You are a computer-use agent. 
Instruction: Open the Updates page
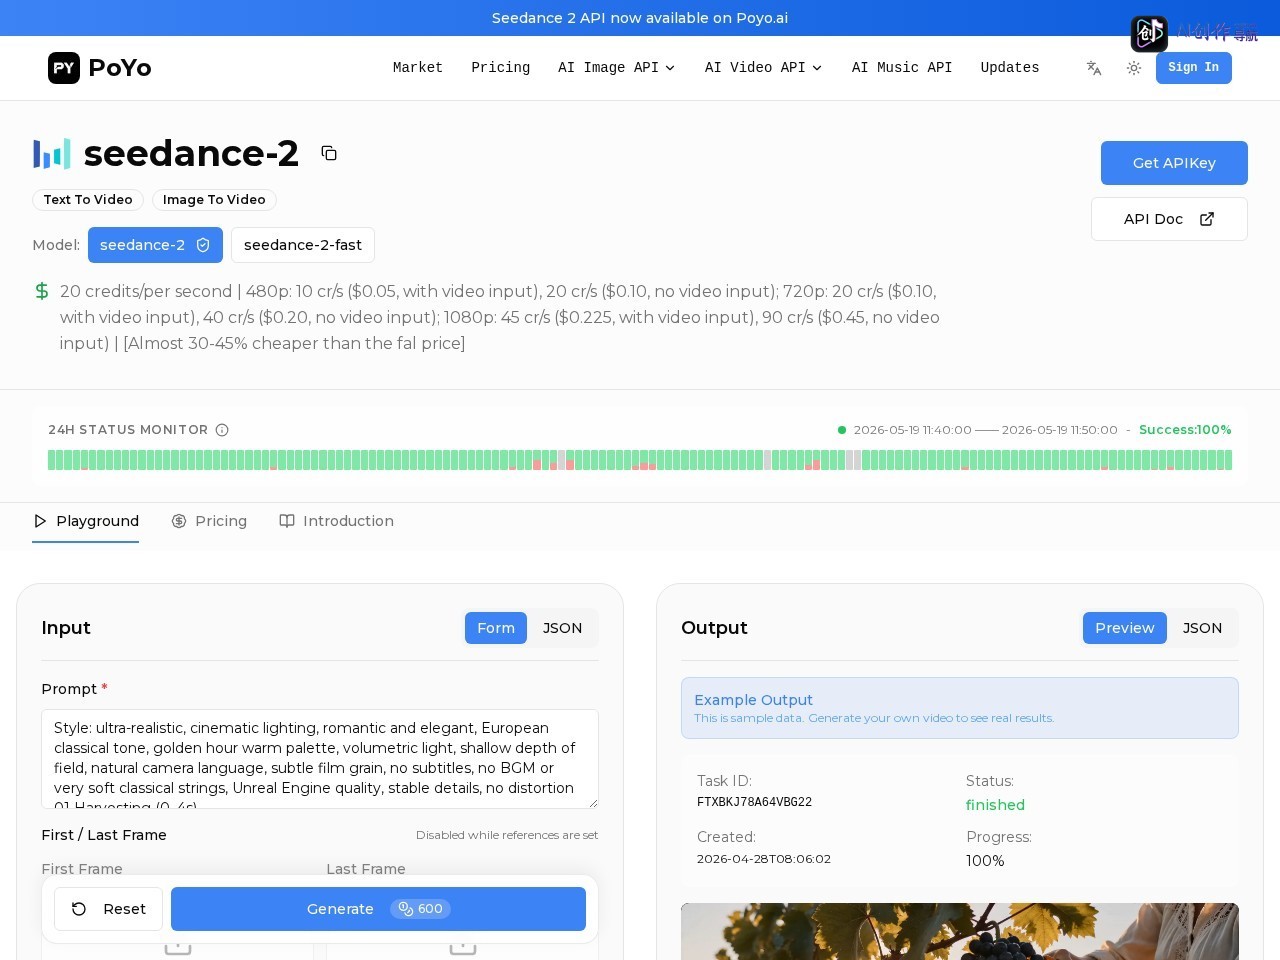(x=1010, y=68)
